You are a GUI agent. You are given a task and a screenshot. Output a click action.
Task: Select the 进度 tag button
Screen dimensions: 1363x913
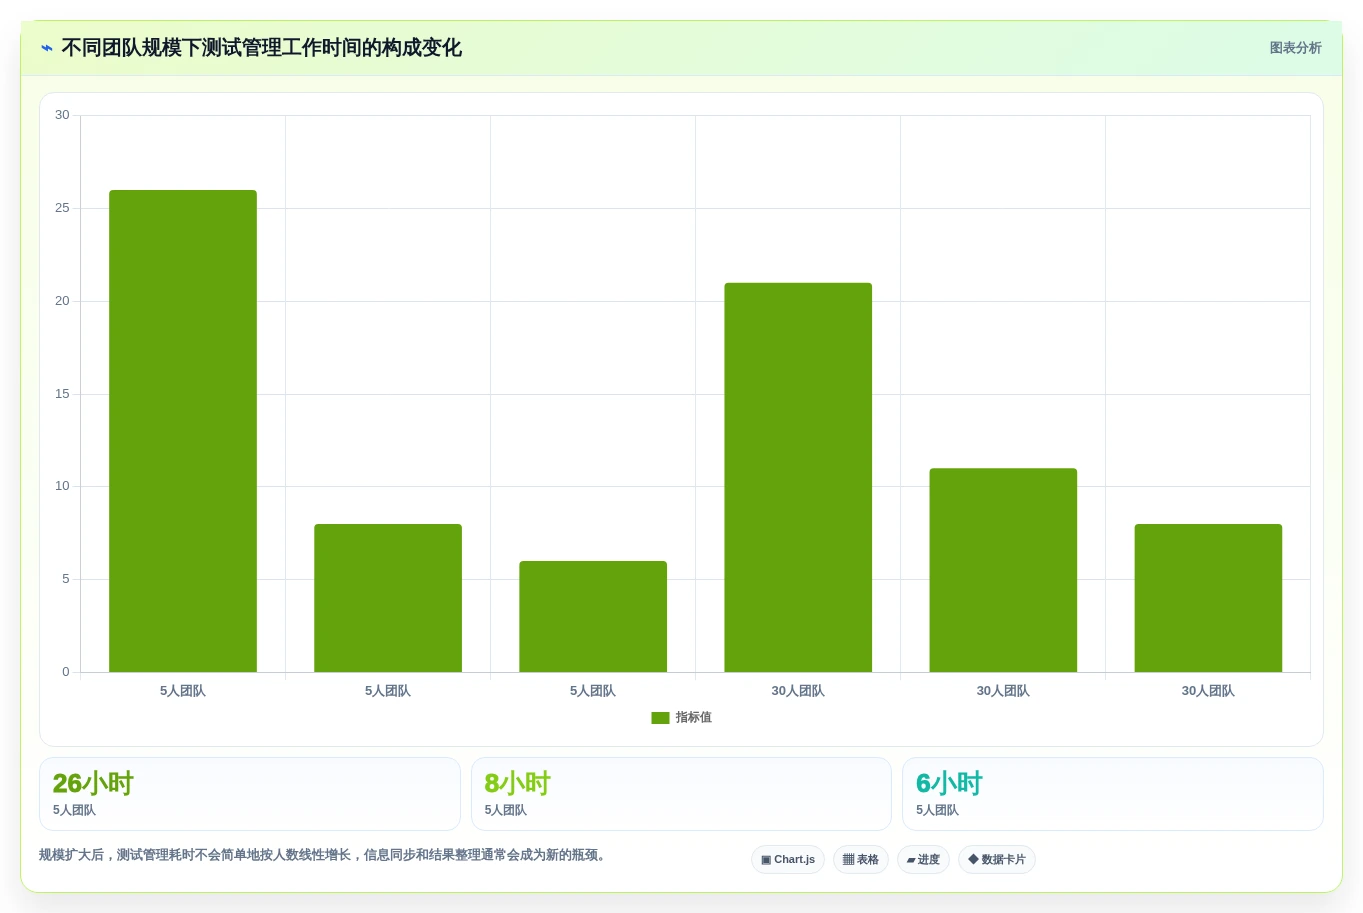coord(923,860)
